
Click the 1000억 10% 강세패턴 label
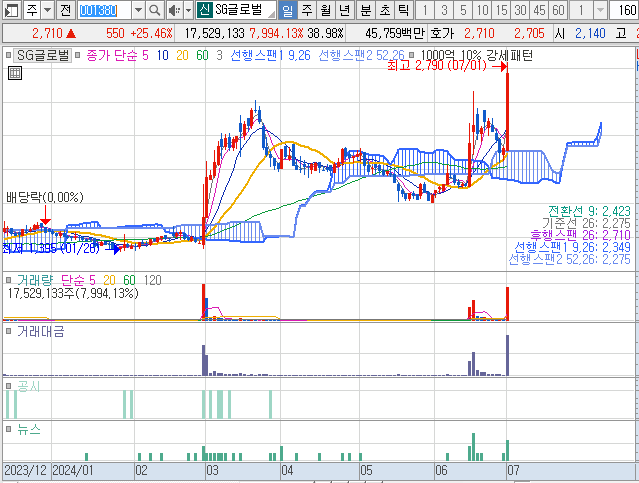476,55
